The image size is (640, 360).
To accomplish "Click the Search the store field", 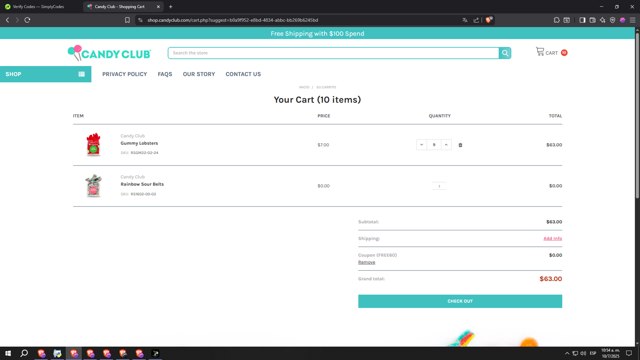I will (x=333, y=53).
